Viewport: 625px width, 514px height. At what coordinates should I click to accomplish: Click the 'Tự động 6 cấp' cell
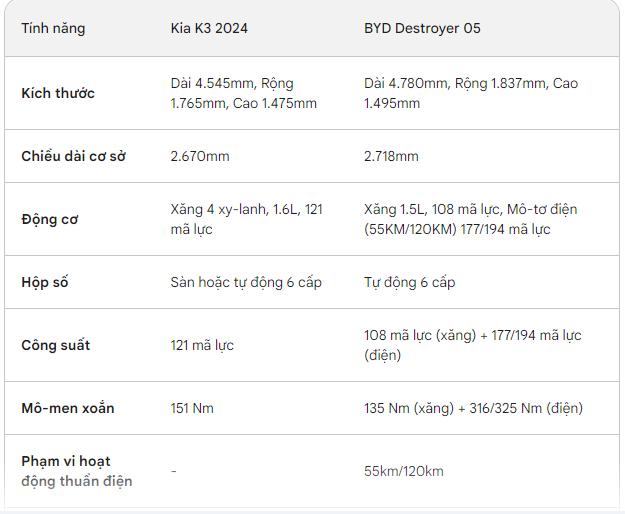click(409, 282)
